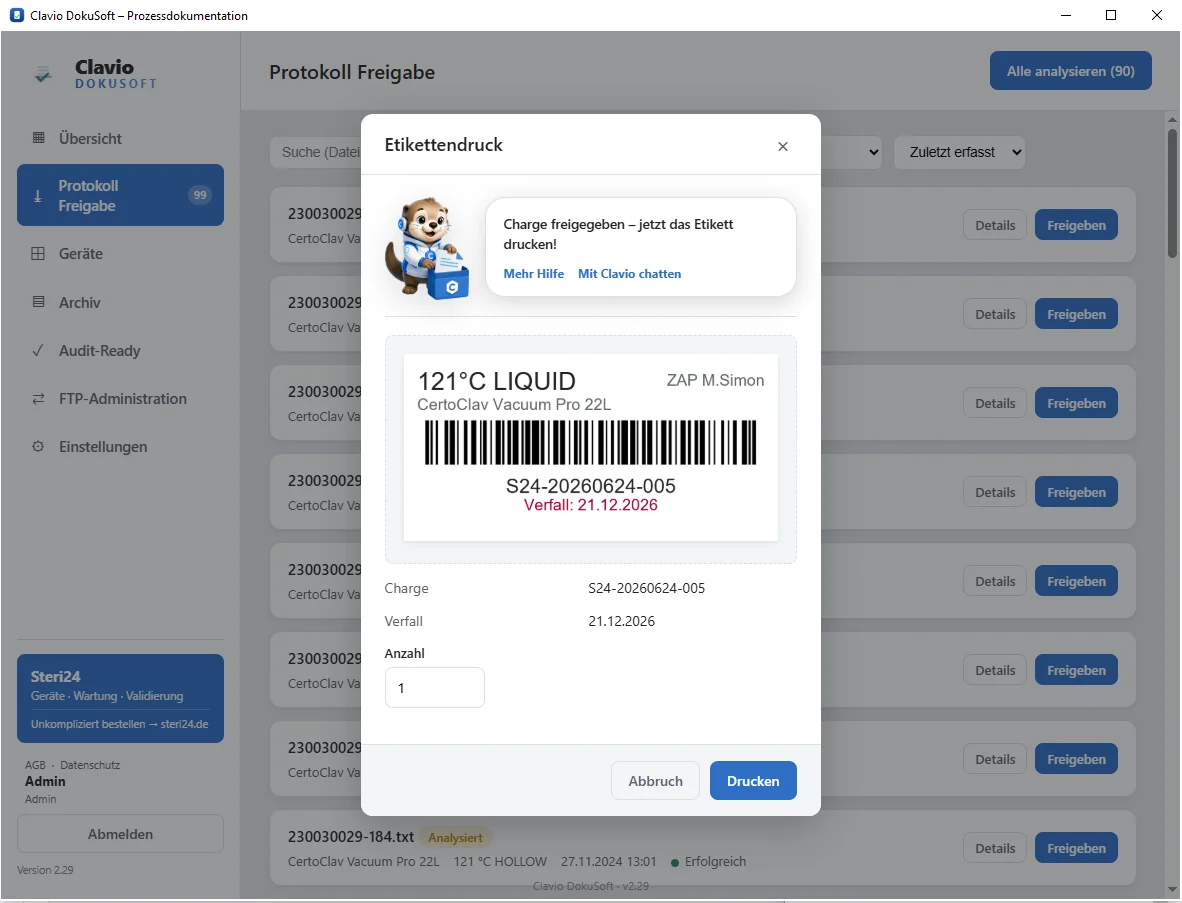
Task: Click the Mehr Hilfe link
Action: tap(534, 274)
